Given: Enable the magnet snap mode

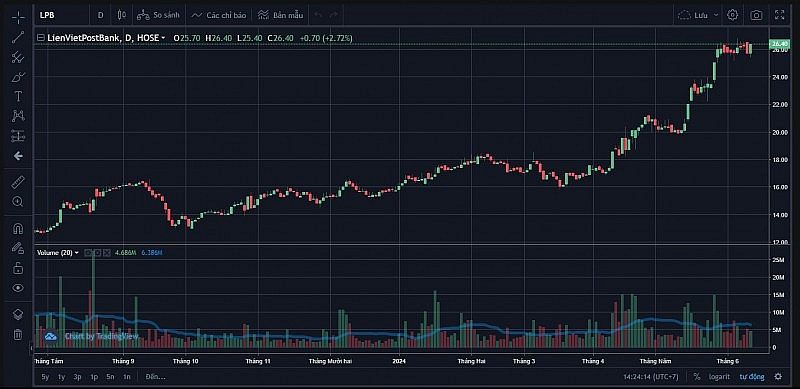Looking at the screenshot, I should tap(18, 228).
